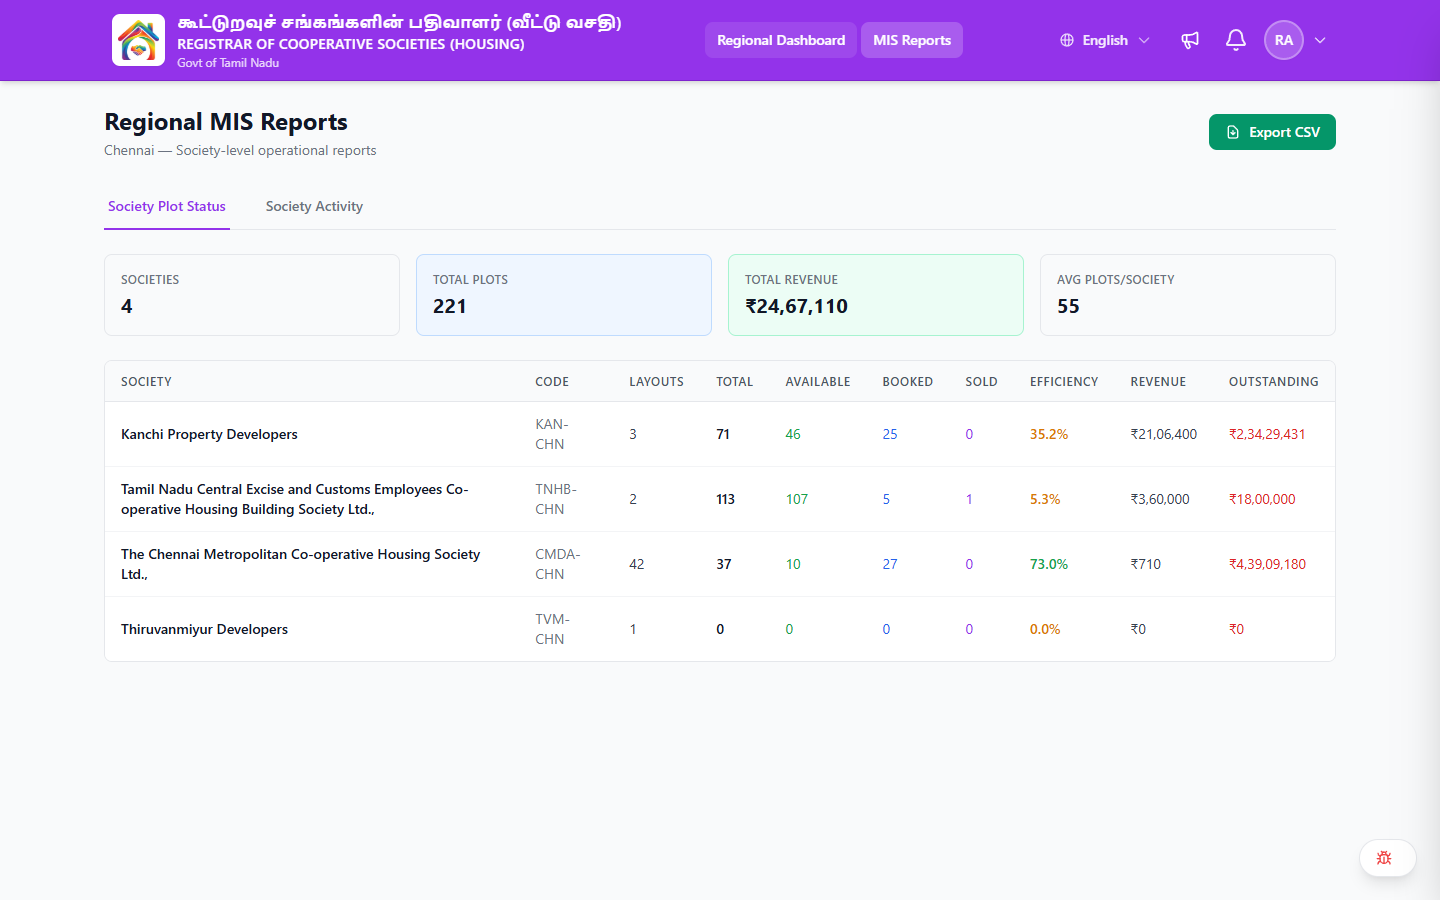
Task: Export the report as CSV
Action: click(1272, 132)
